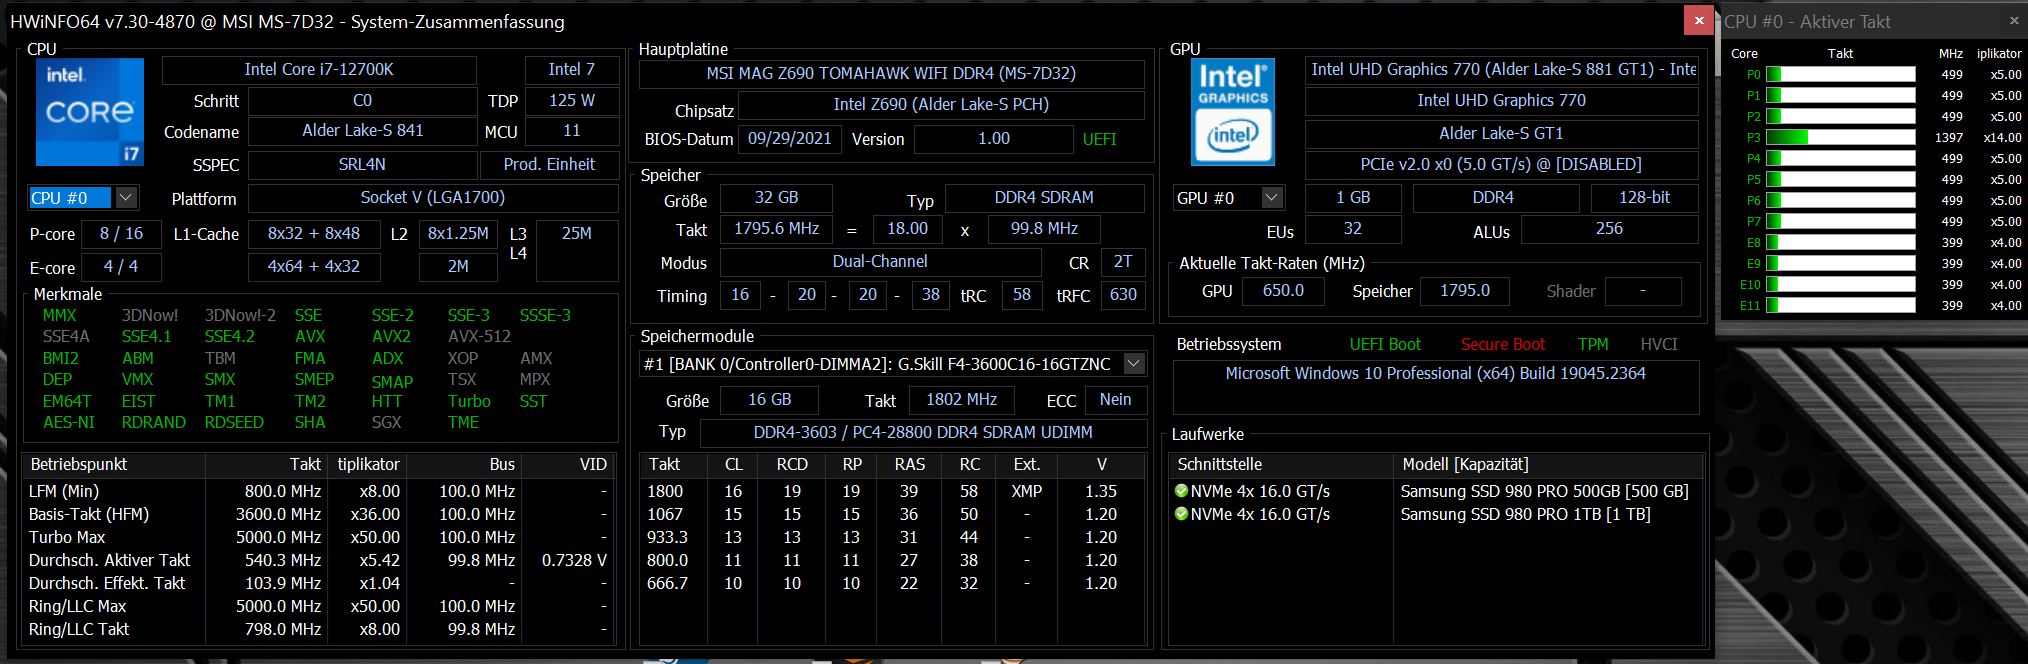This screenshot has width=2028, height=664.
Task: Click the Samsung SSD 980 PRO 1TB entry
Action: (1525, 514)
